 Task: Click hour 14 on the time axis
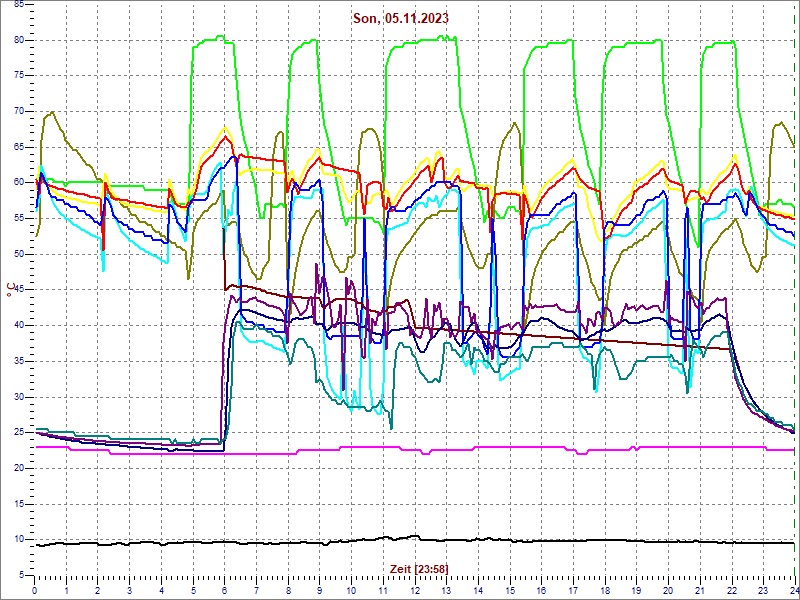(478, 591)
